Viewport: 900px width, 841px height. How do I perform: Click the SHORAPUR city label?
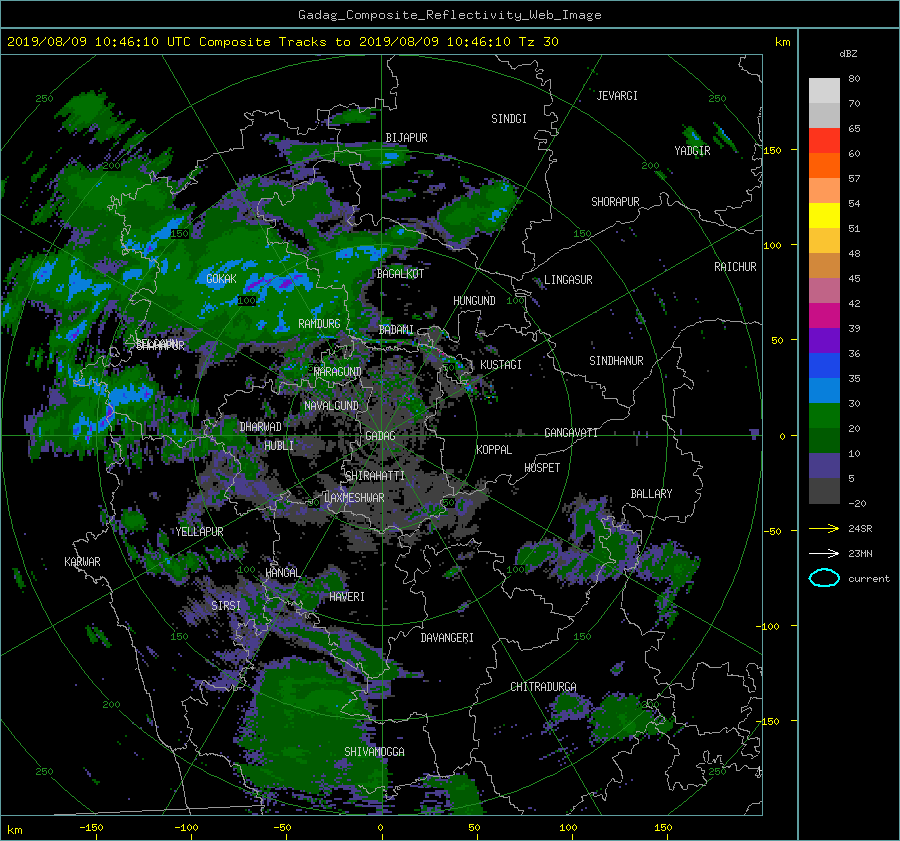click(615, 202)
